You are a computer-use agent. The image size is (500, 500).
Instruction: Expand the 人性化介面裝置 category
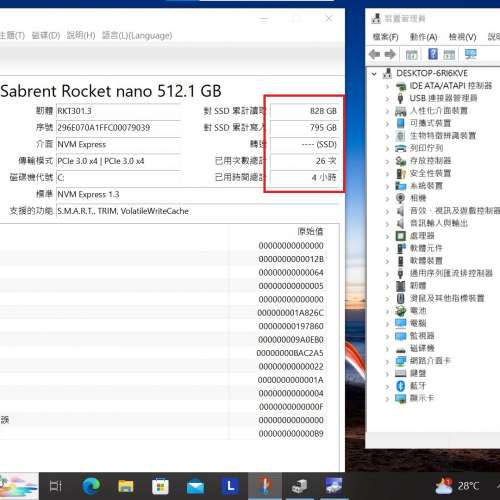[x=387, y=111]
